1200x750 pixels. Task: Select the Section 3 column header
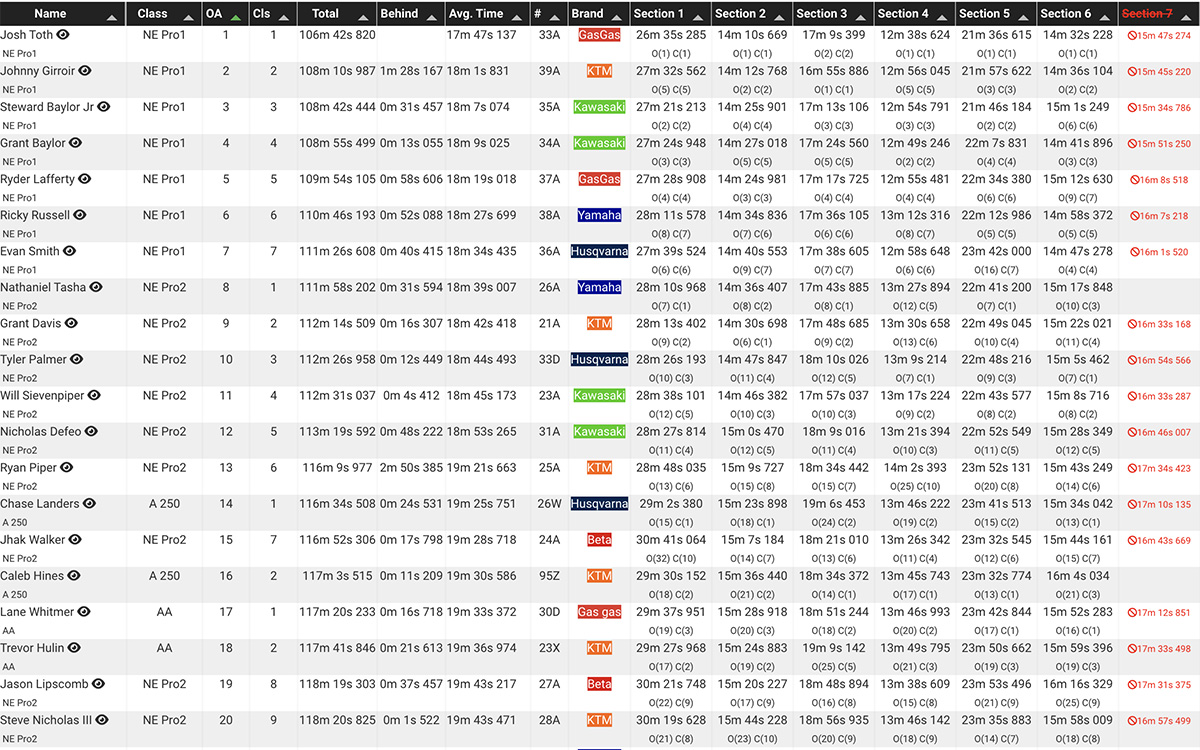click(834, 13)
